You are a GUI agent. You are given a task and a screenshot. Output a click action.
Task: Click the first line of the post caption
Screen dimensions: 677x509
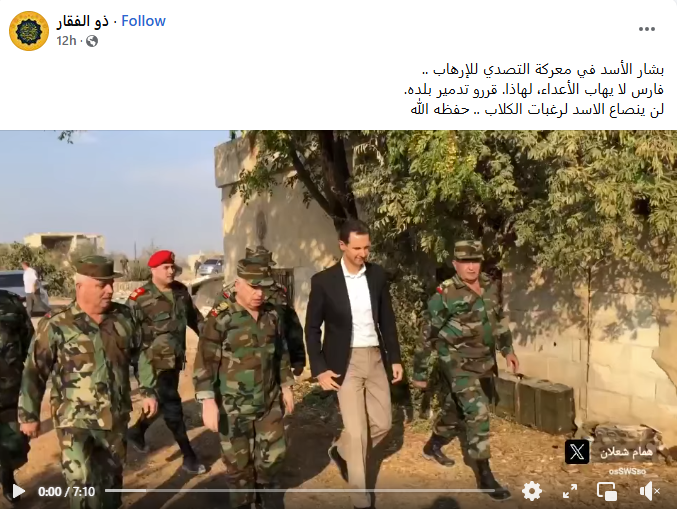(x=542, y=70)
